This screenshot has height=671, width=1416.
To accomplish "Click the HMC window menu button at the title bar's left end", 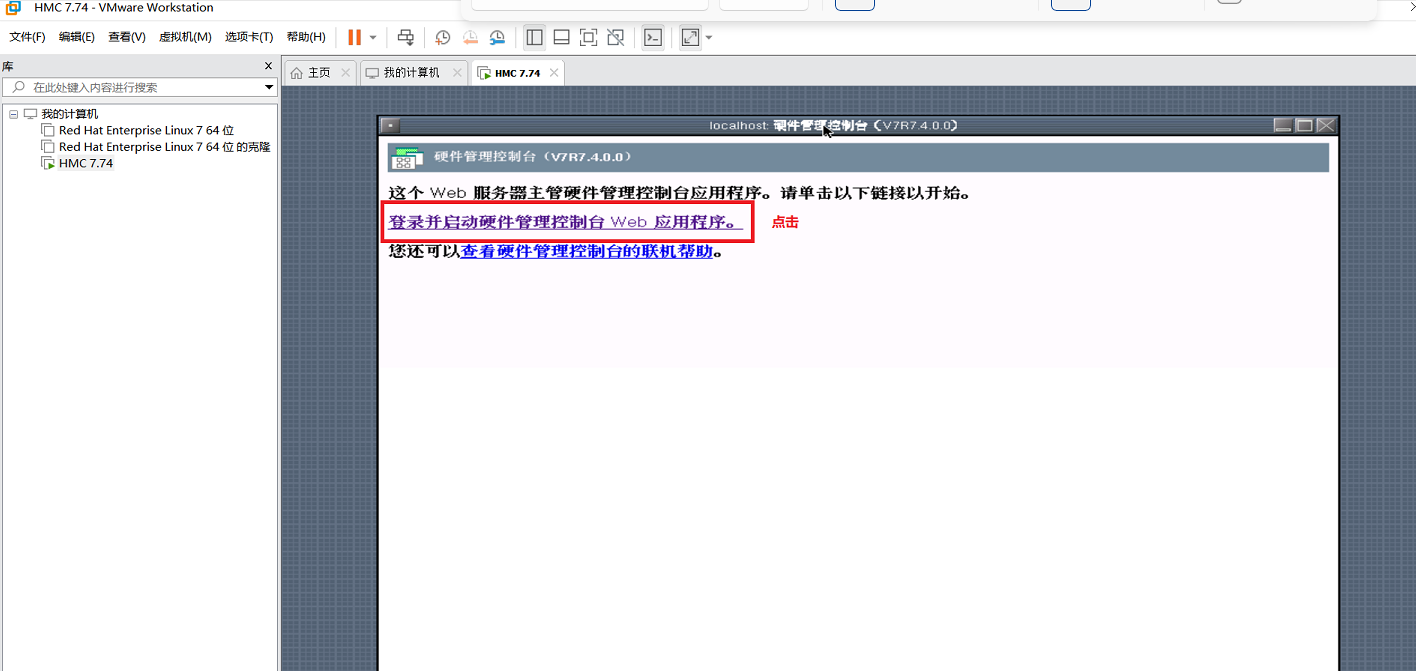I will tap(390, 125).
